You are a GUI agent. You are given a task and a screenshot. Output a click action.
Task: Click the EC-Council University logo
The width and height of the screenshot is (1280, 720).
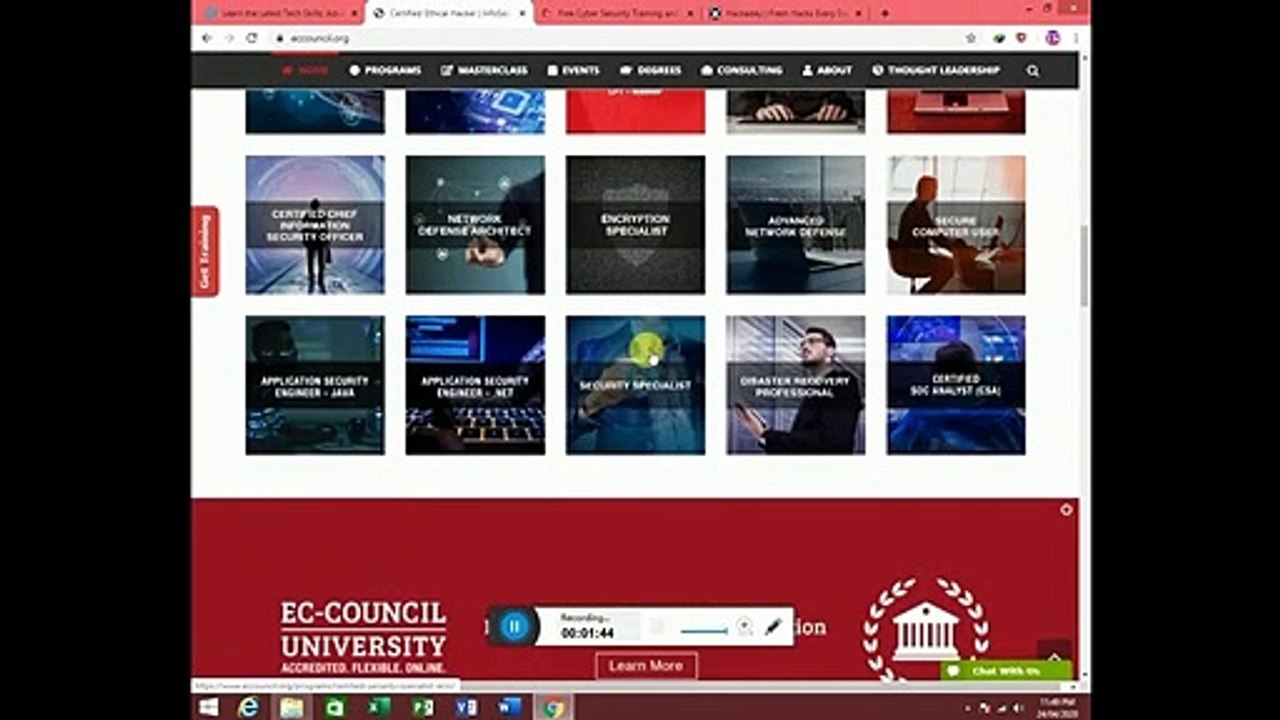(363, 637)
